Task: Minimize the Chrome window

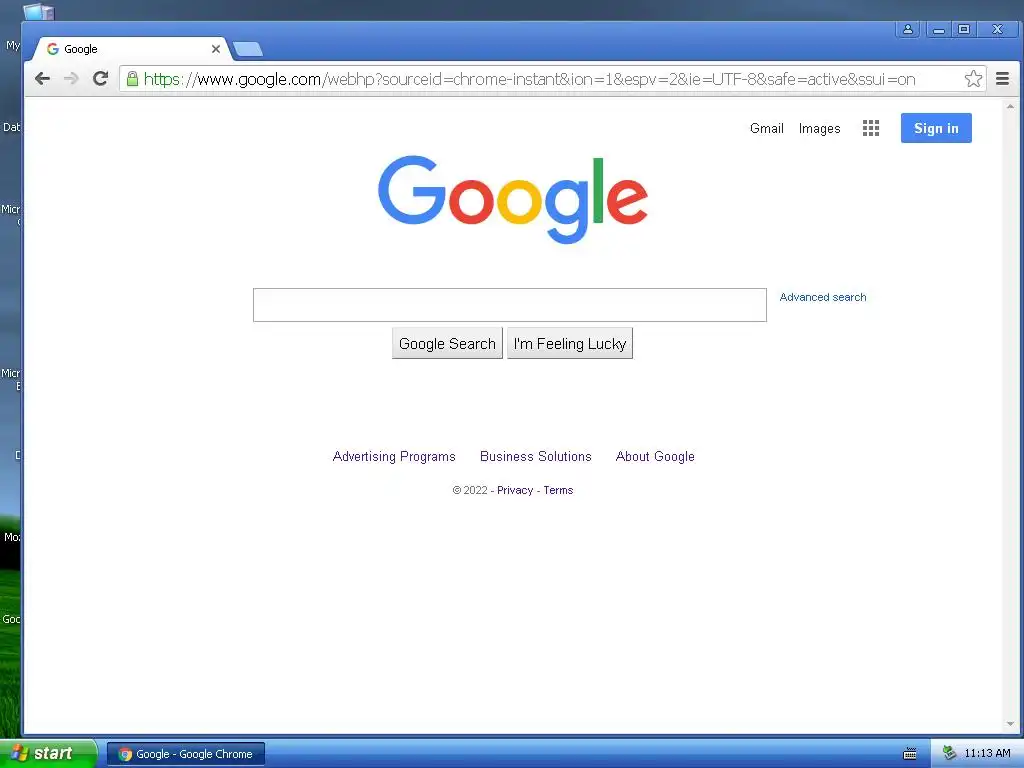Action: tap(938, 29)
